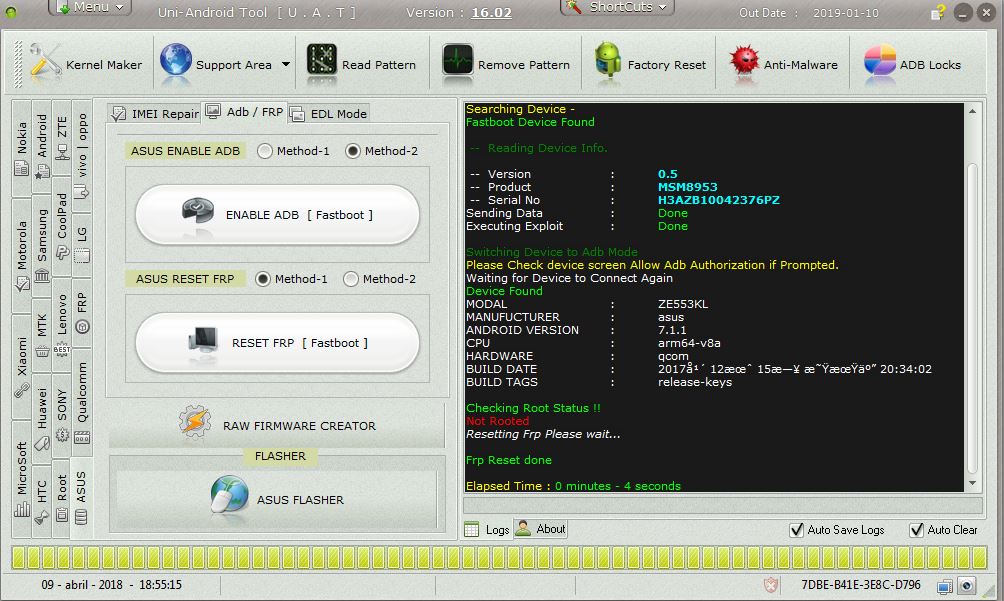Click the version number 16.02 link
Viewport: 1004px width, 601px height.
click(x=492, y=13)
